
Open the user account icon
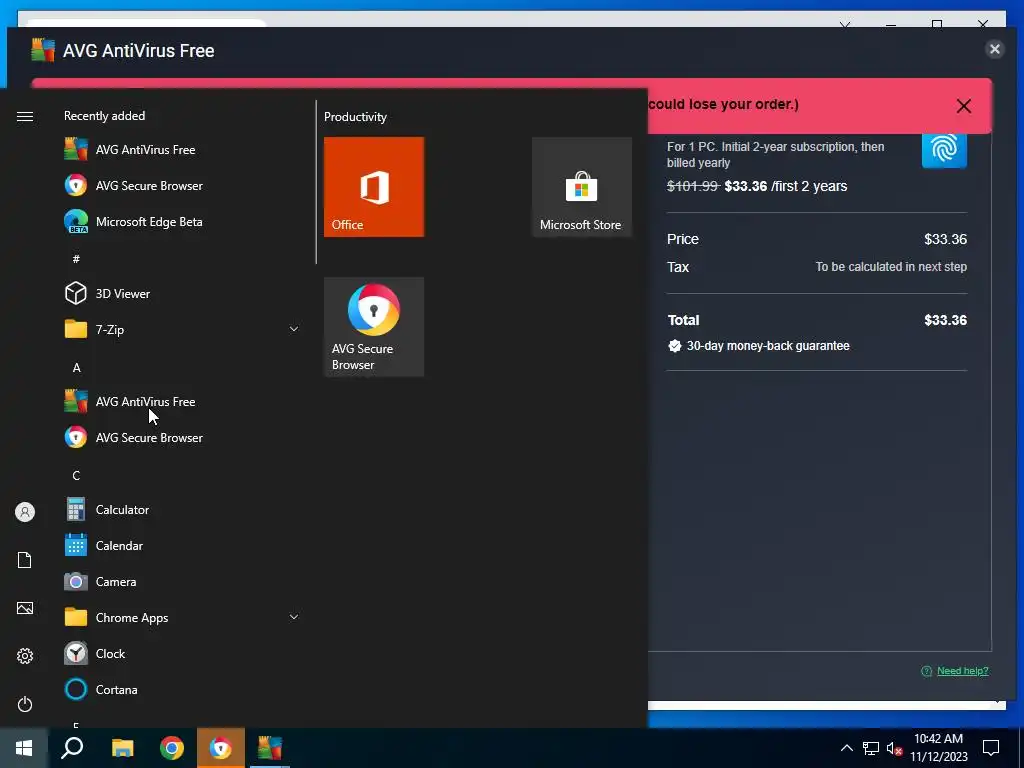(x=25, y=512)
